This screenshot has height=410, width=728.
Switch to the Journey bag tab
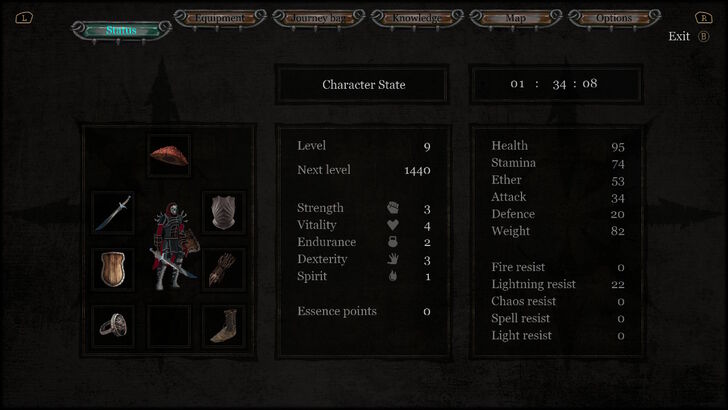click(x=318, y=18)
